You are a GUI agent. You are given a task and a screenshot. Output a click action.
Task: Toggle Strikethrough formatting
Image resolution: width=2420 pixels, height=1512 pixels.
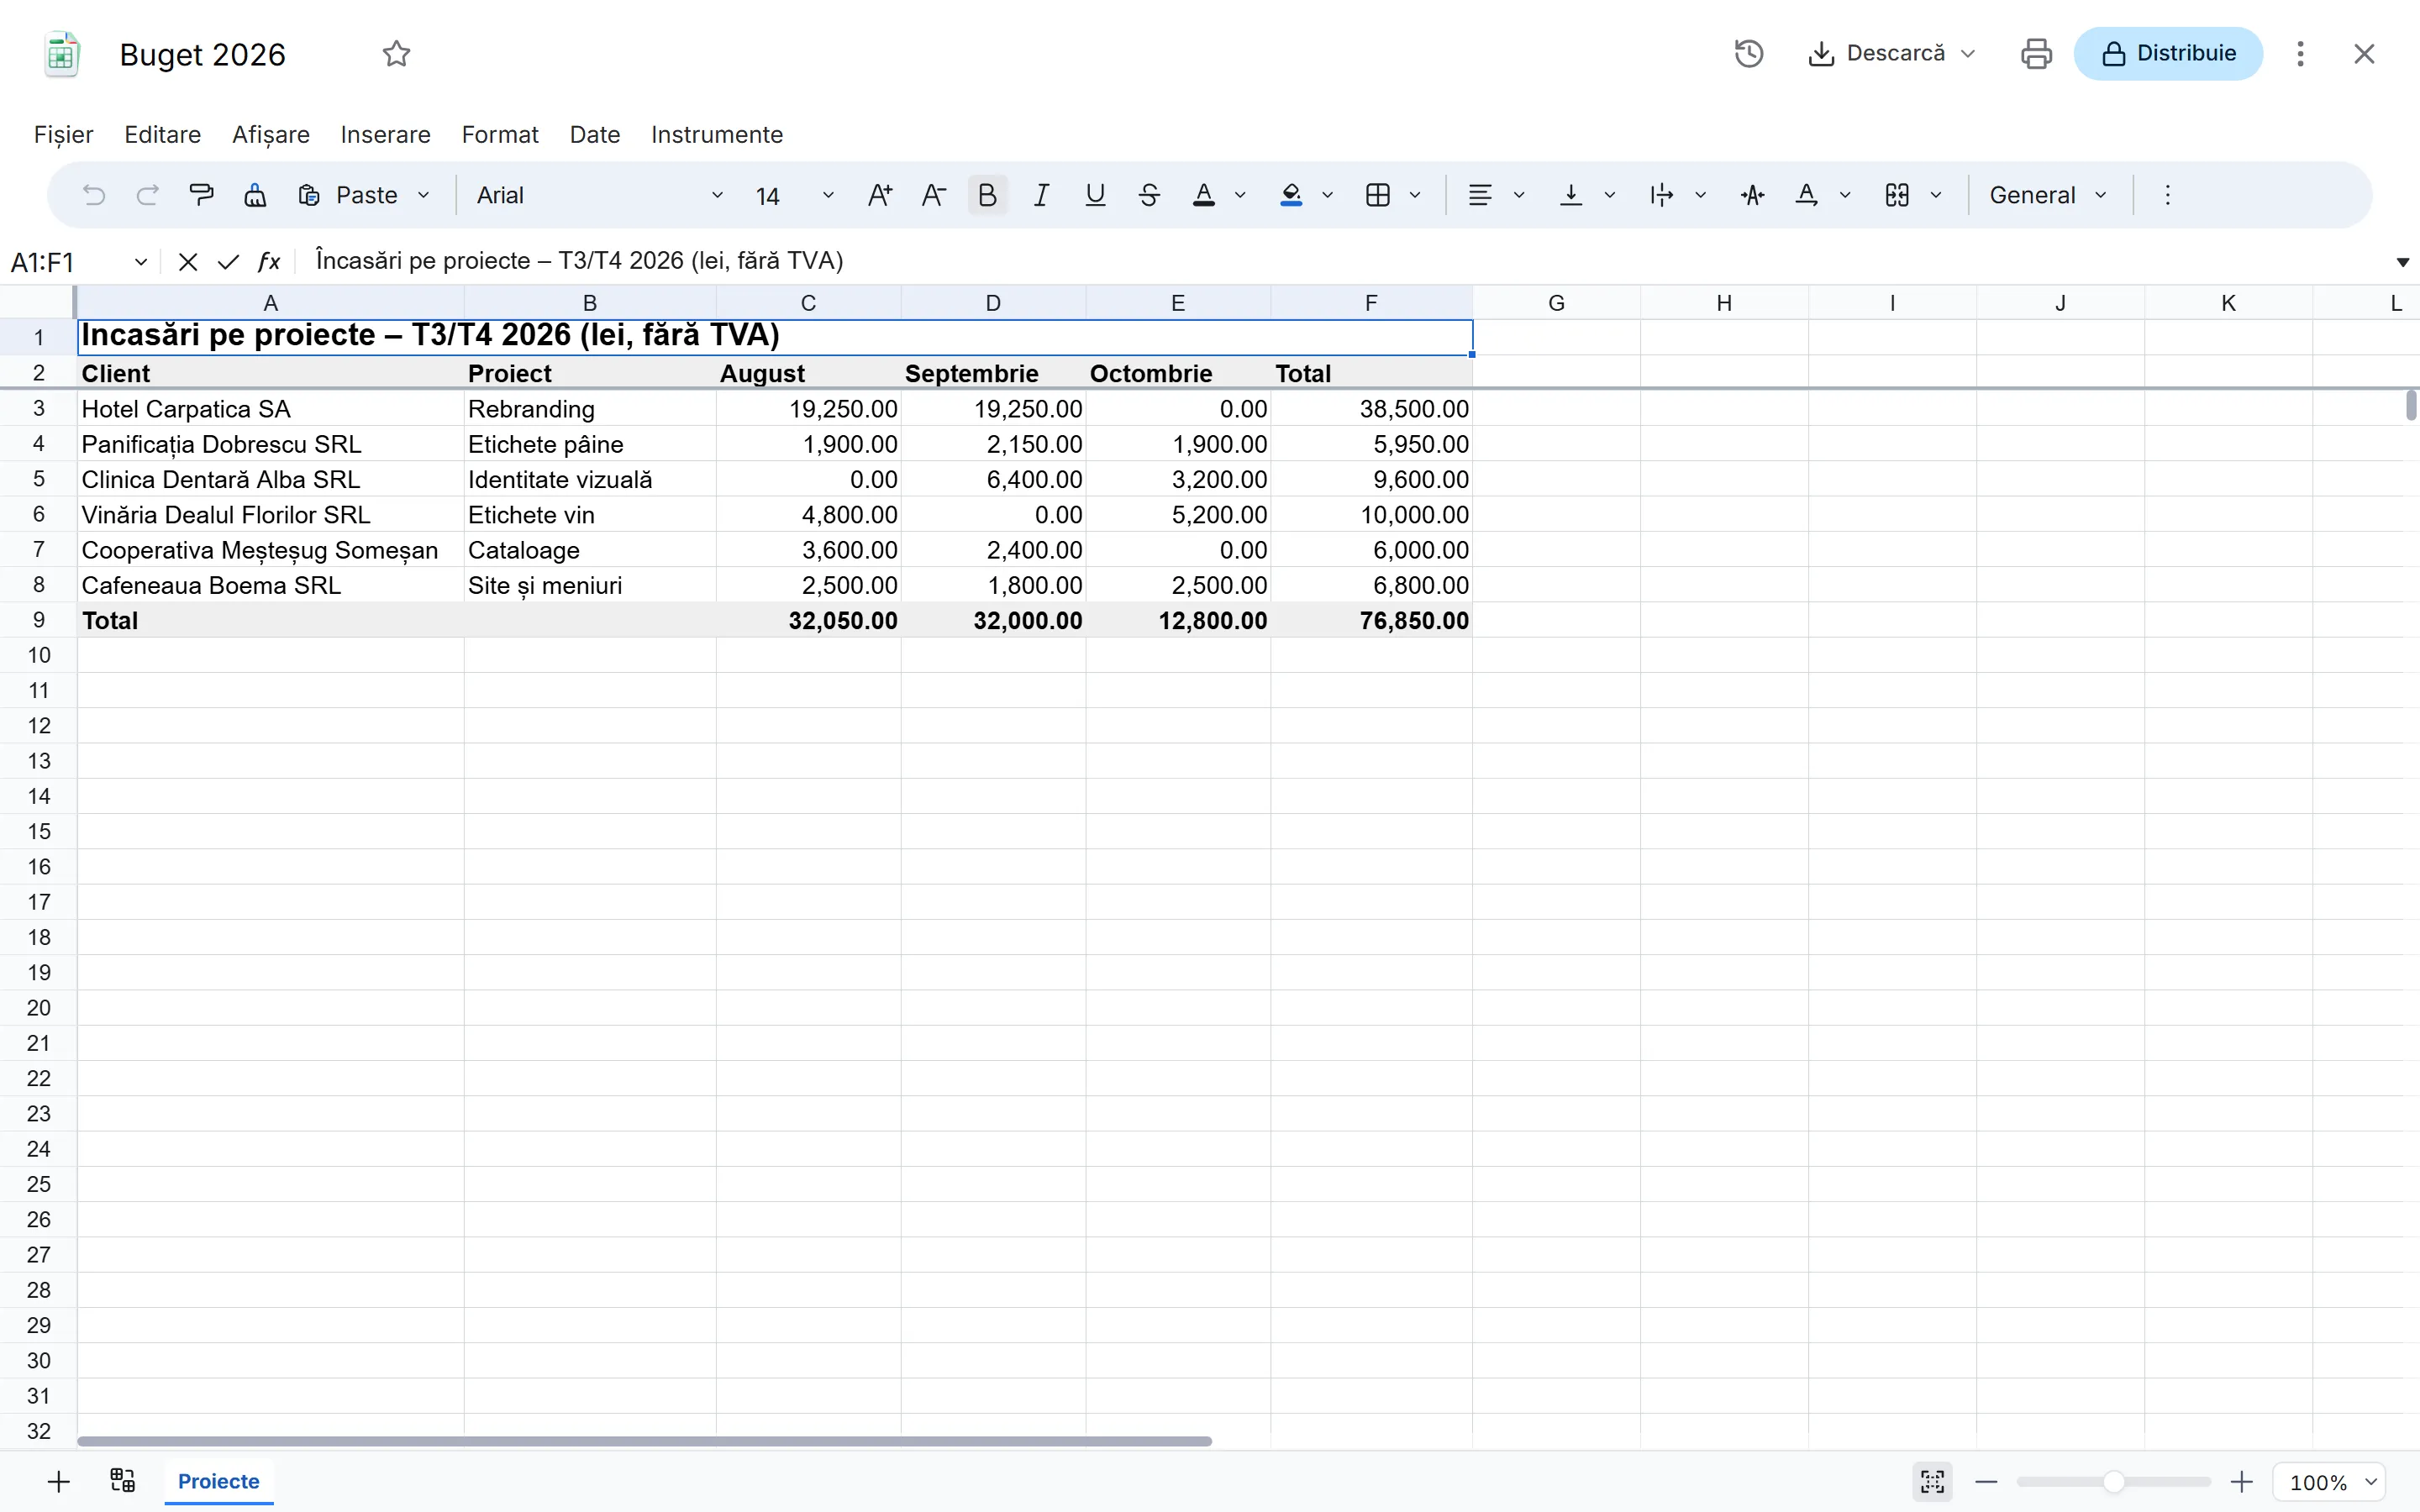(1149, 195)
